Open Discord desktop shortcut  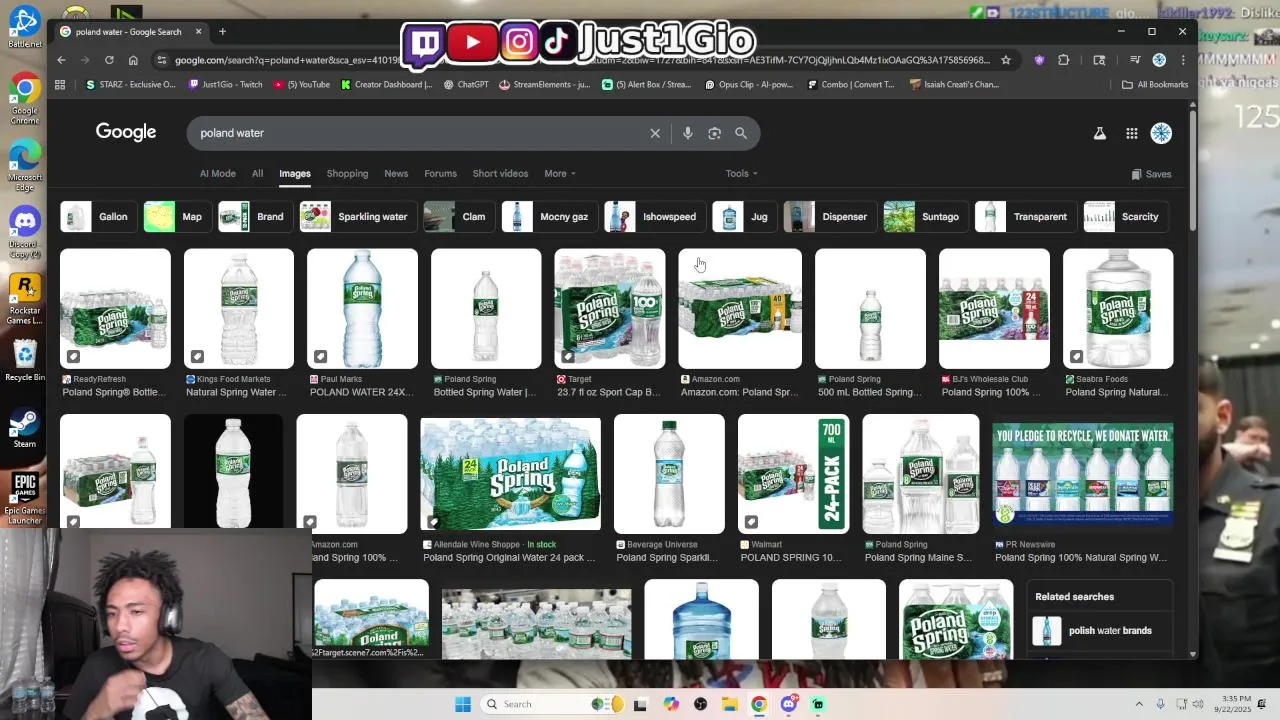tap(25, 232)
